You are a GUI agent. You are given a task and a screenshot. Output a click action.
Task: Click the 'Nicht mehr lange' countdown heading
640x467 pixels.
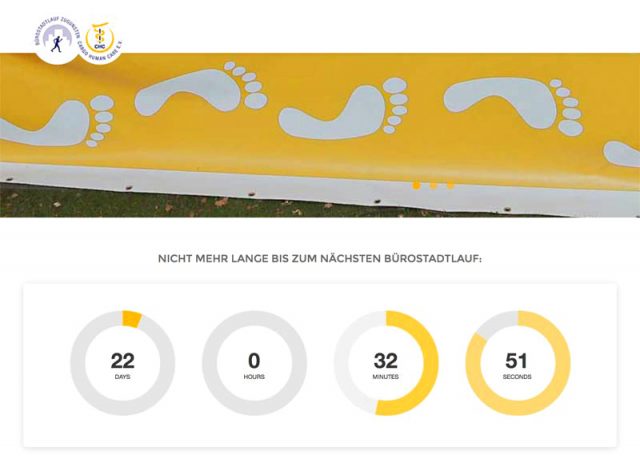click(320, 259)
